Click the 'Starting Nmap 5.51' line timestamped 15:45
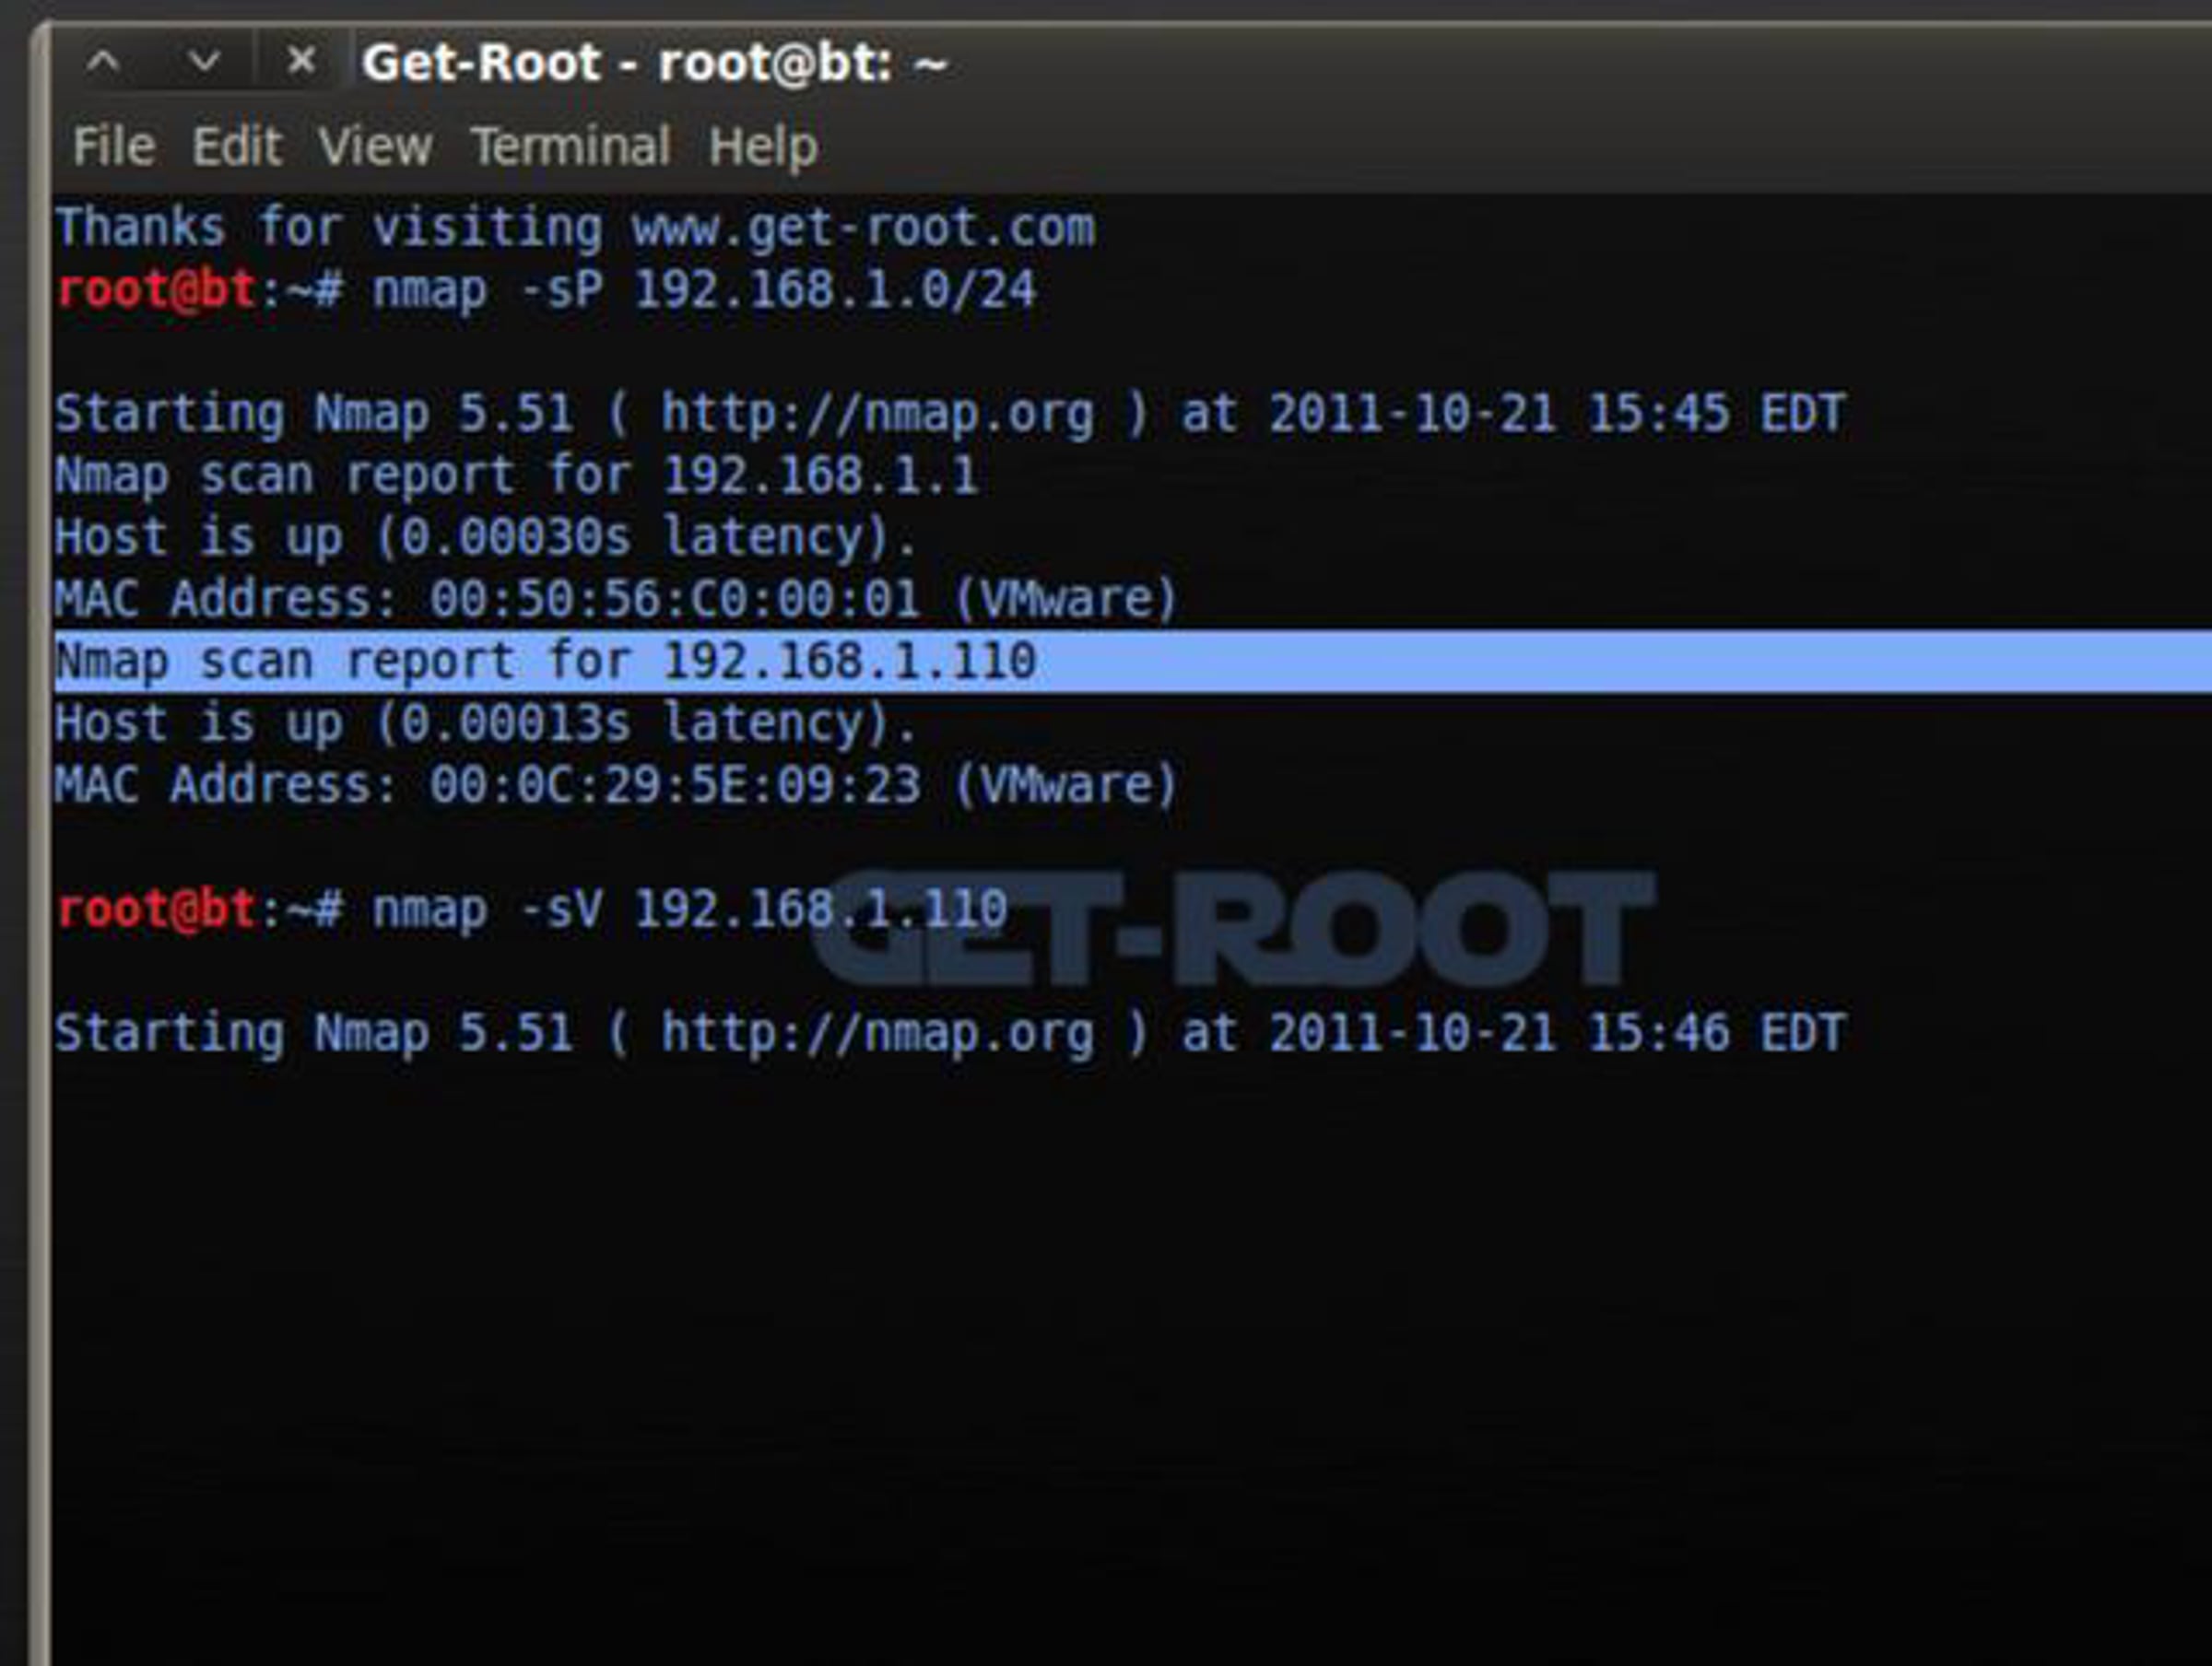Screen dimensions: 2212x1666 (950, 414)
